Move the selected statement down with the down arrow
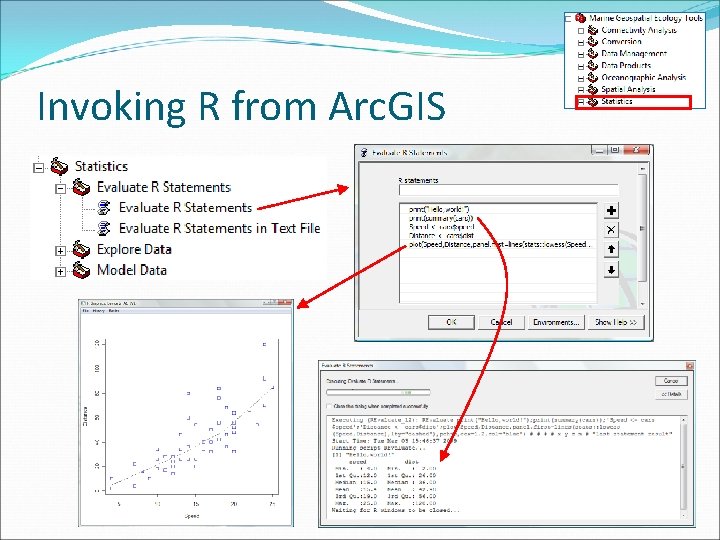Image resolution: width=720 pixels, height=540 pixels. [611, 270]
